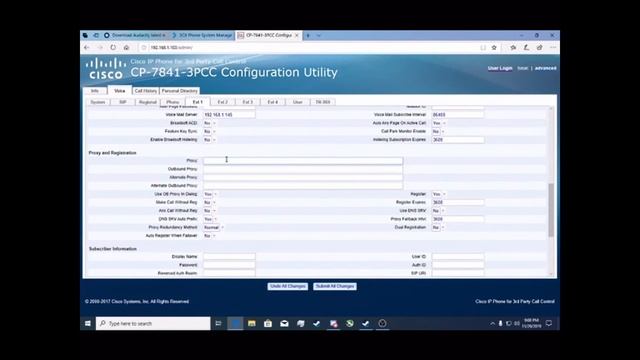The width and height of the screenshot is (640, 360).
Task: Open the Personal Directory tab
Action: [180, 91]
